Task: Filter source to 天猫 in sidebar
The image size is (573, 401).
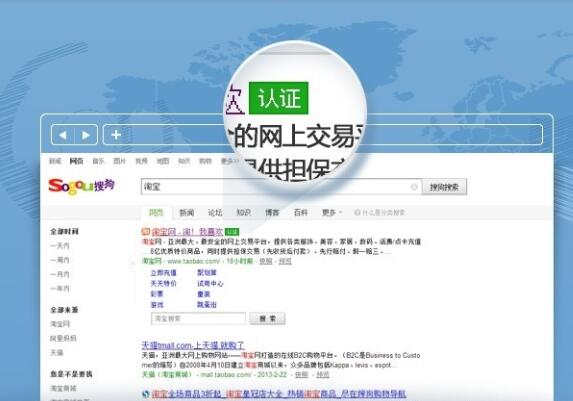Action: click(x=57, y=353)
